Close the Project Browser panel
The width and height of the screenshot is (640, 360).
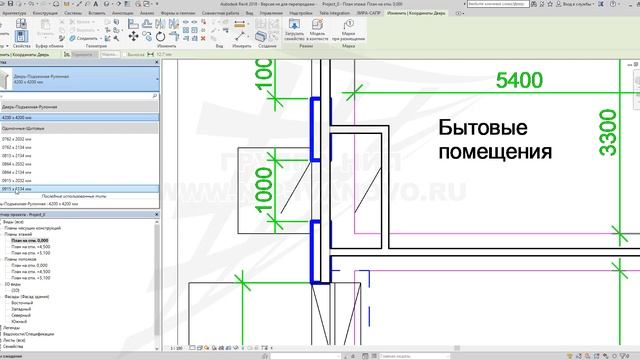pyautogui.click(x=157, y=214)
